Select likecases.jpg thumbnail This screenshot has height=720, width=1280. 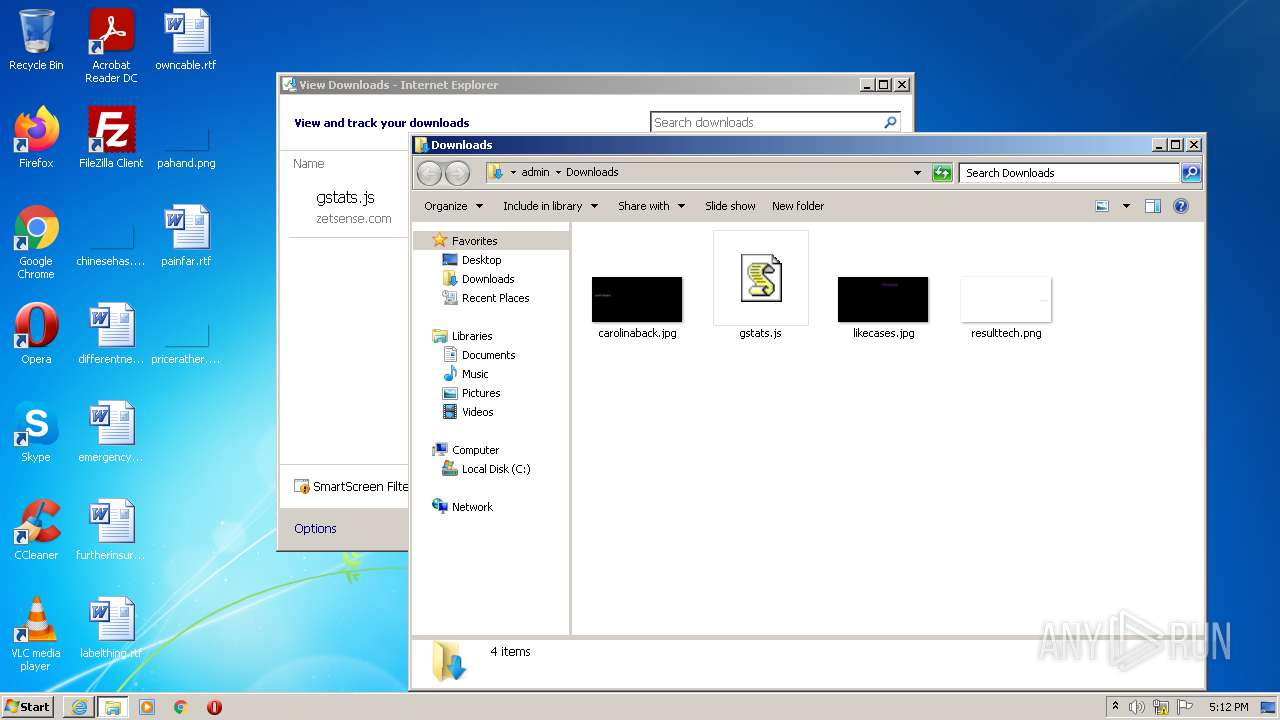883,300
